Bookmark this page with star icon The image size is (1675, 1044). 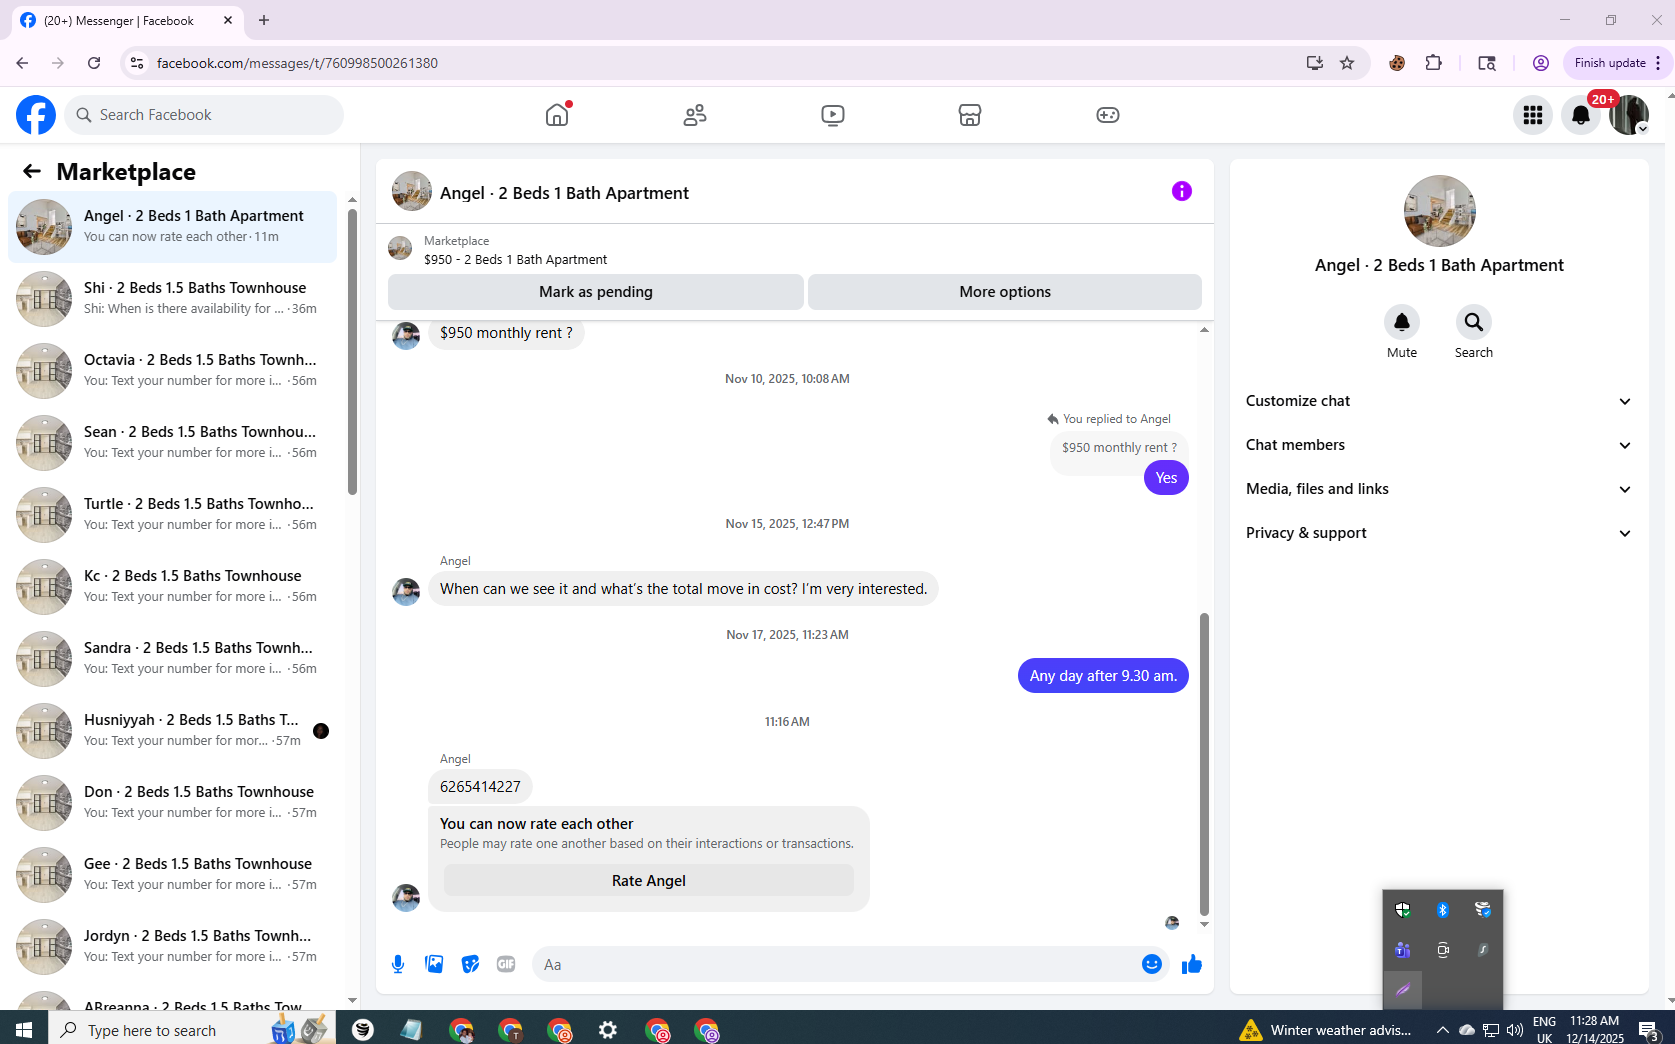pos(1347,63)
